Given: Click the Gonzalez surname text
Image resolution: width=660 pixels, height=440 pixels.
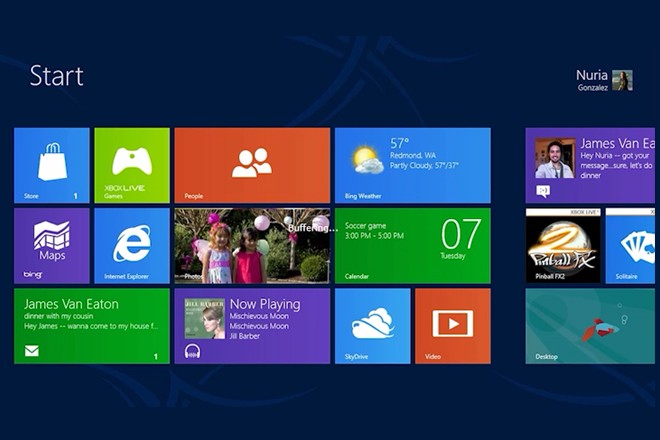Looking at the screenshot, I should click(x=593, y=88).
